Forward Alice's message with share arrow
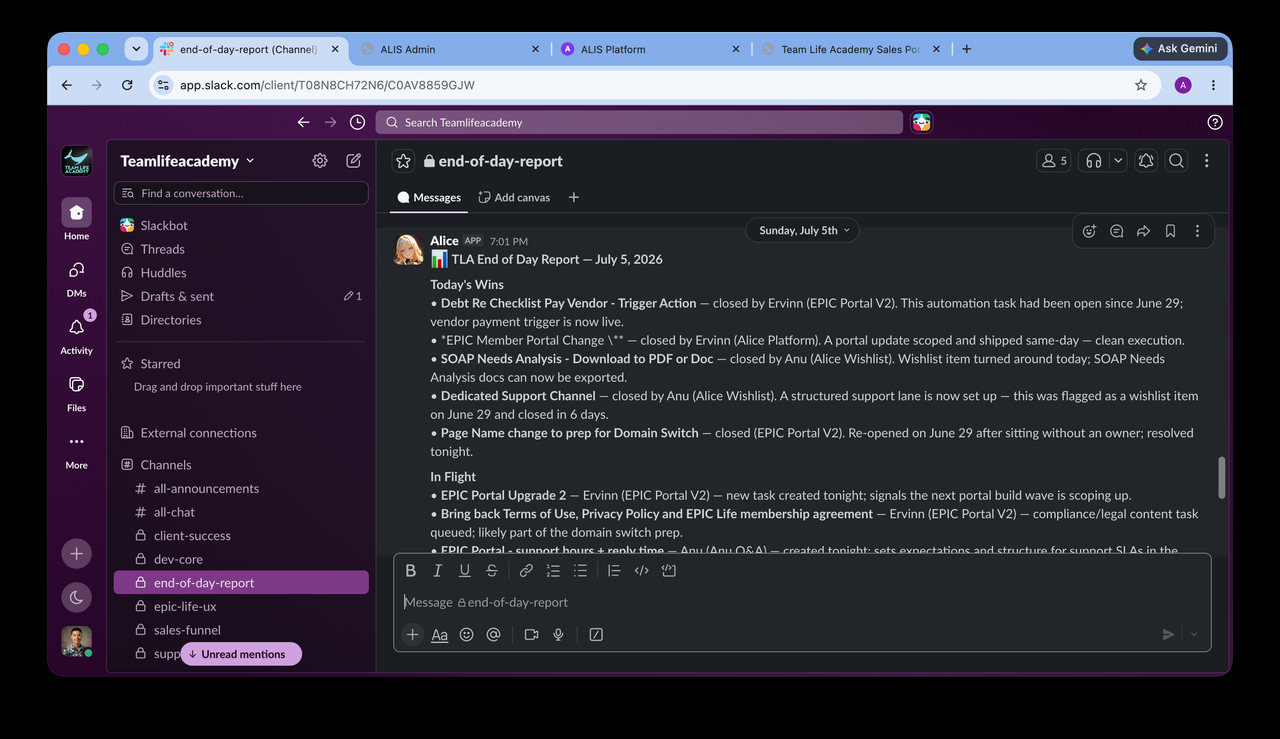Image resolution: width=1280 pixels, height=739 pixels. (x=1143, y=231)
